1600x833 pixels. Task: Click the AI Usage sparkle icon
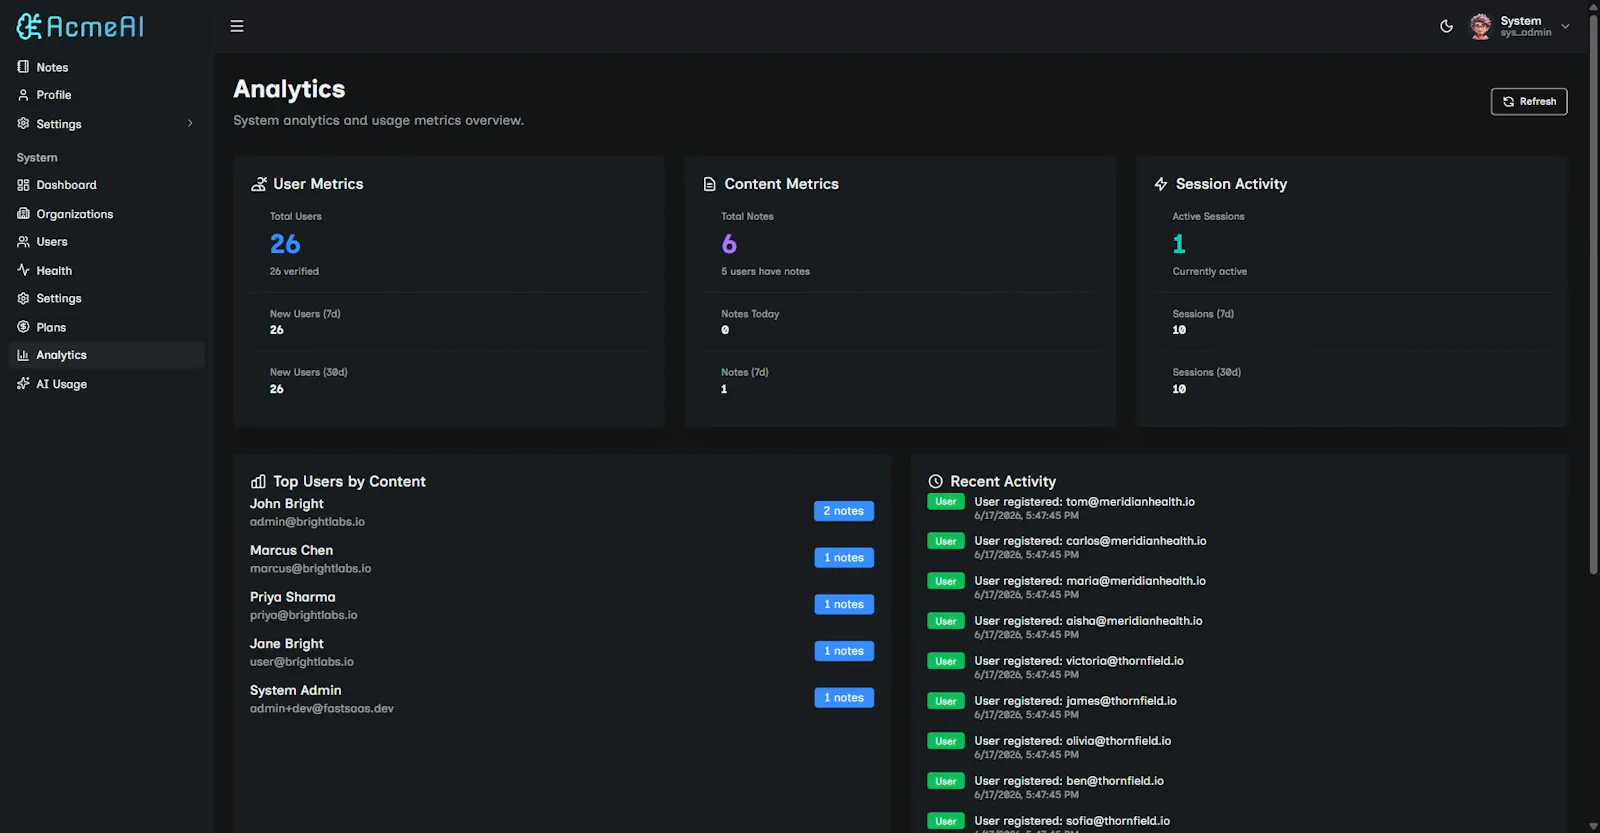23,384
